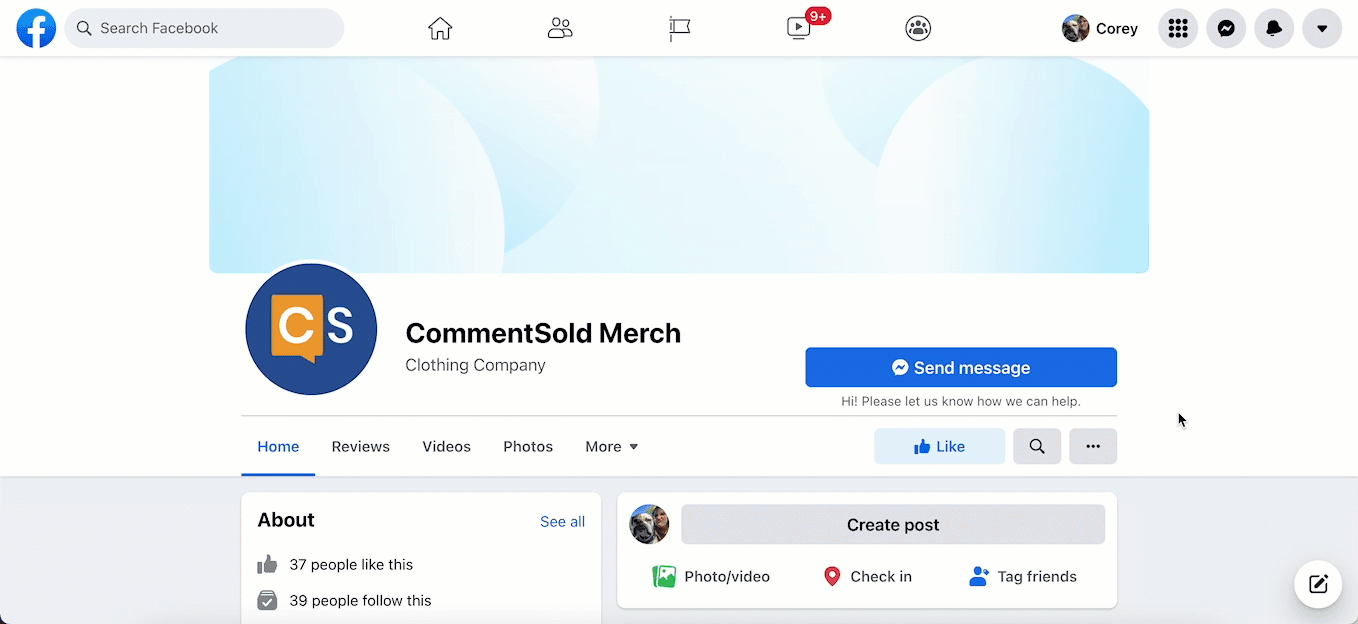Open the Pages flag icon

pos(680,28)
